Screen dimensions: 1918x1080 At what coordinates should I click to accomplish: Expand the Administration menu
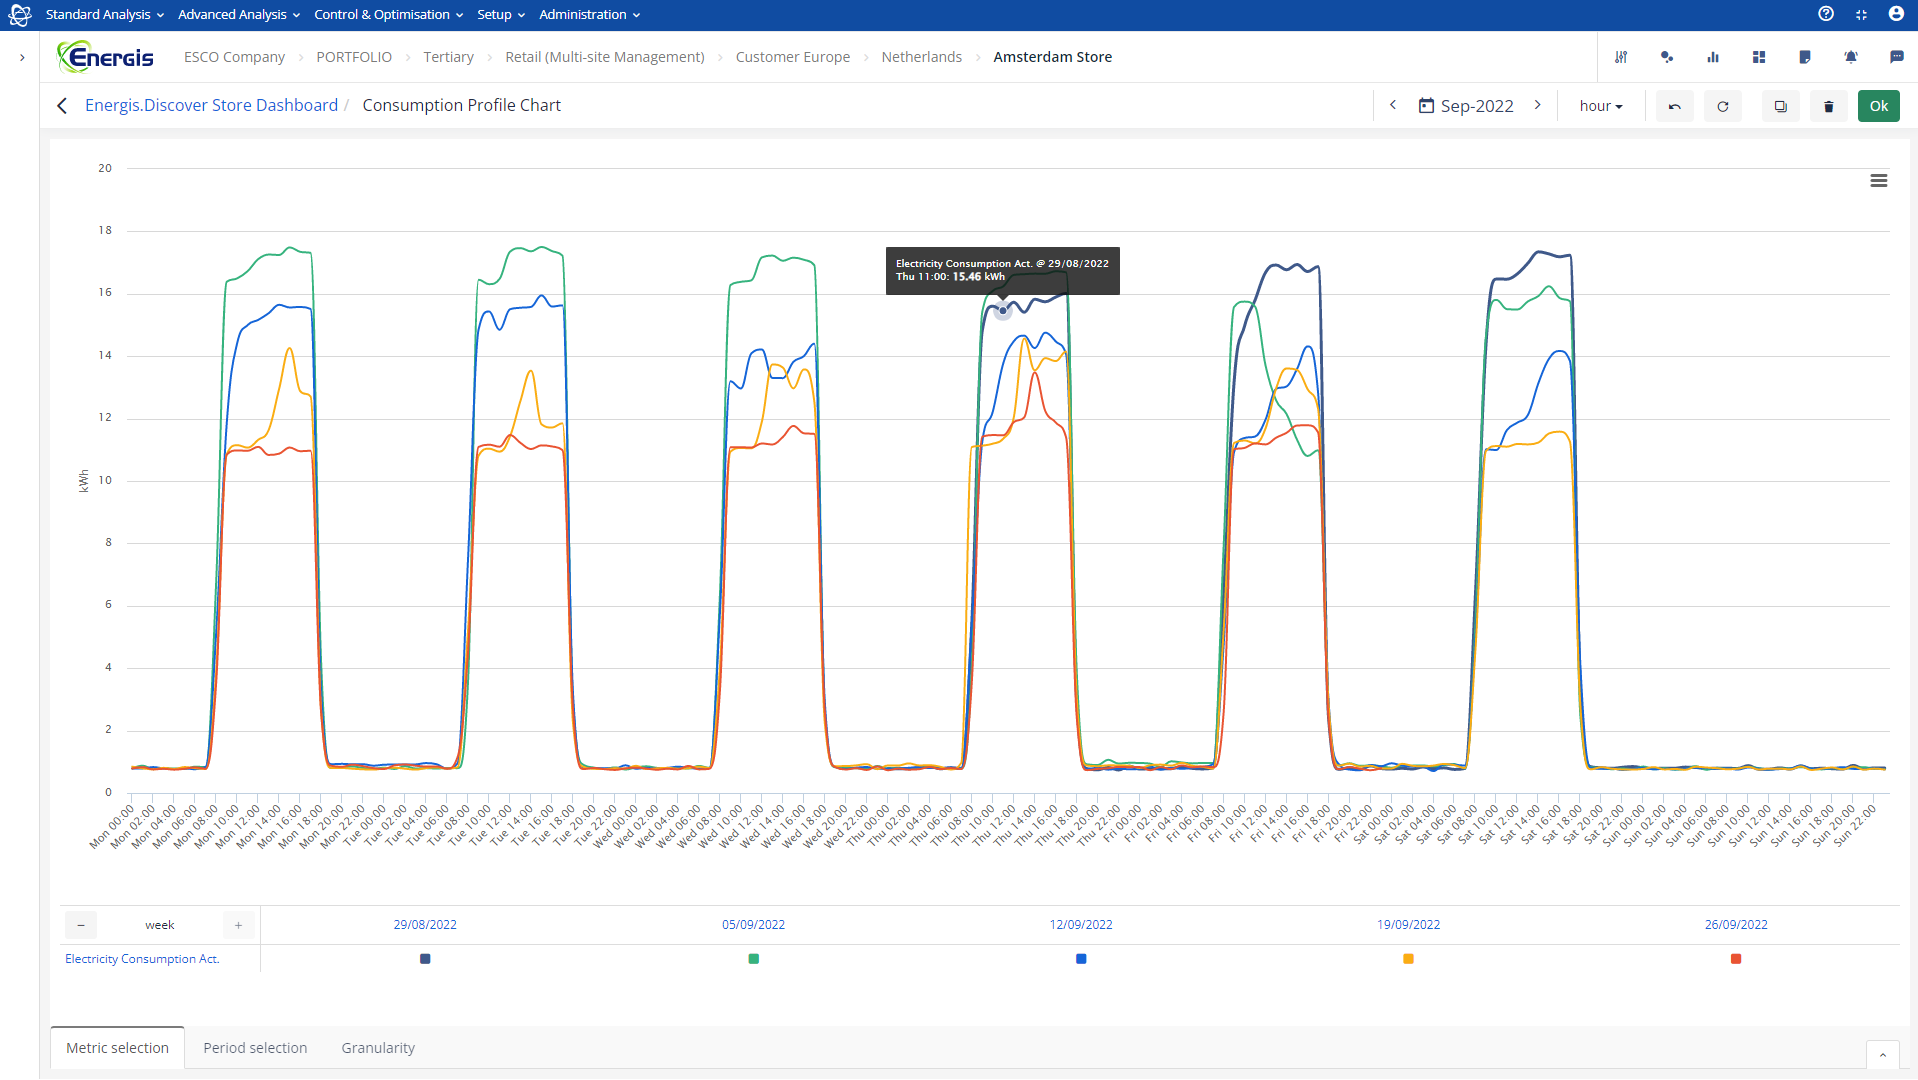coord(588,14)
